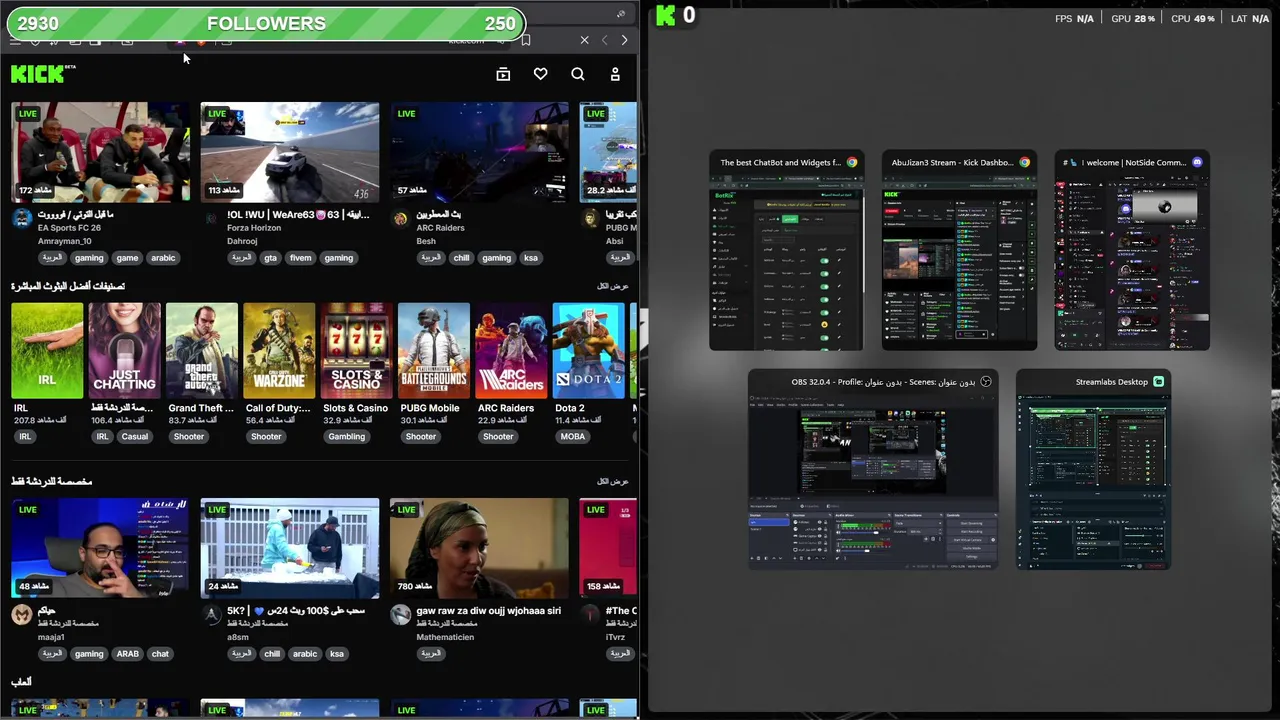The height and width of the screenshot is (720, 1280).
Task: Open the ARC Raiders category cover
Action: pyautogui.click(x=511, y=350)
